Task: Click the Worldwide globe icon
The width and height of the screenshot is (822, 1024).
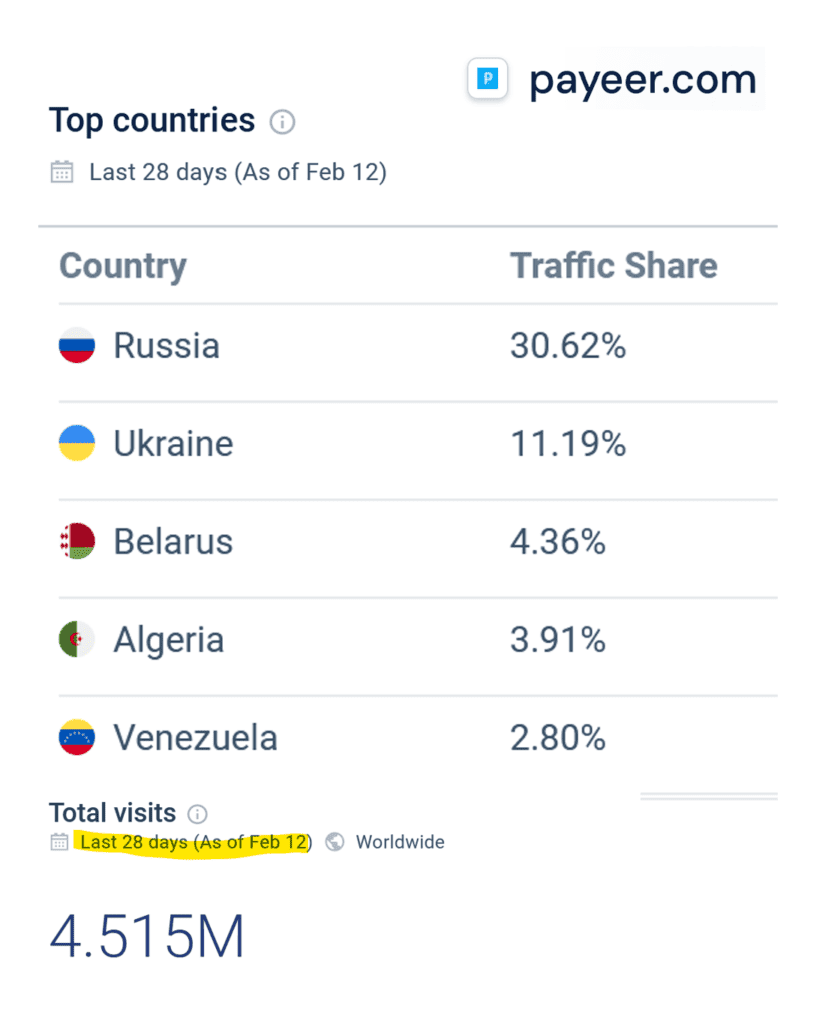Action: (335, 842)
